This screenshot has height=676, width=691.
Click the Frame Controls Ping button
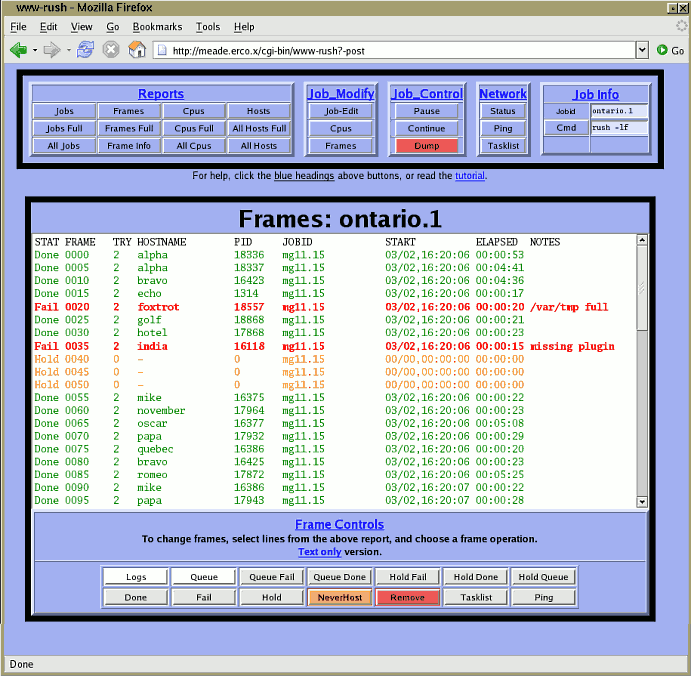tap(543, 597)
